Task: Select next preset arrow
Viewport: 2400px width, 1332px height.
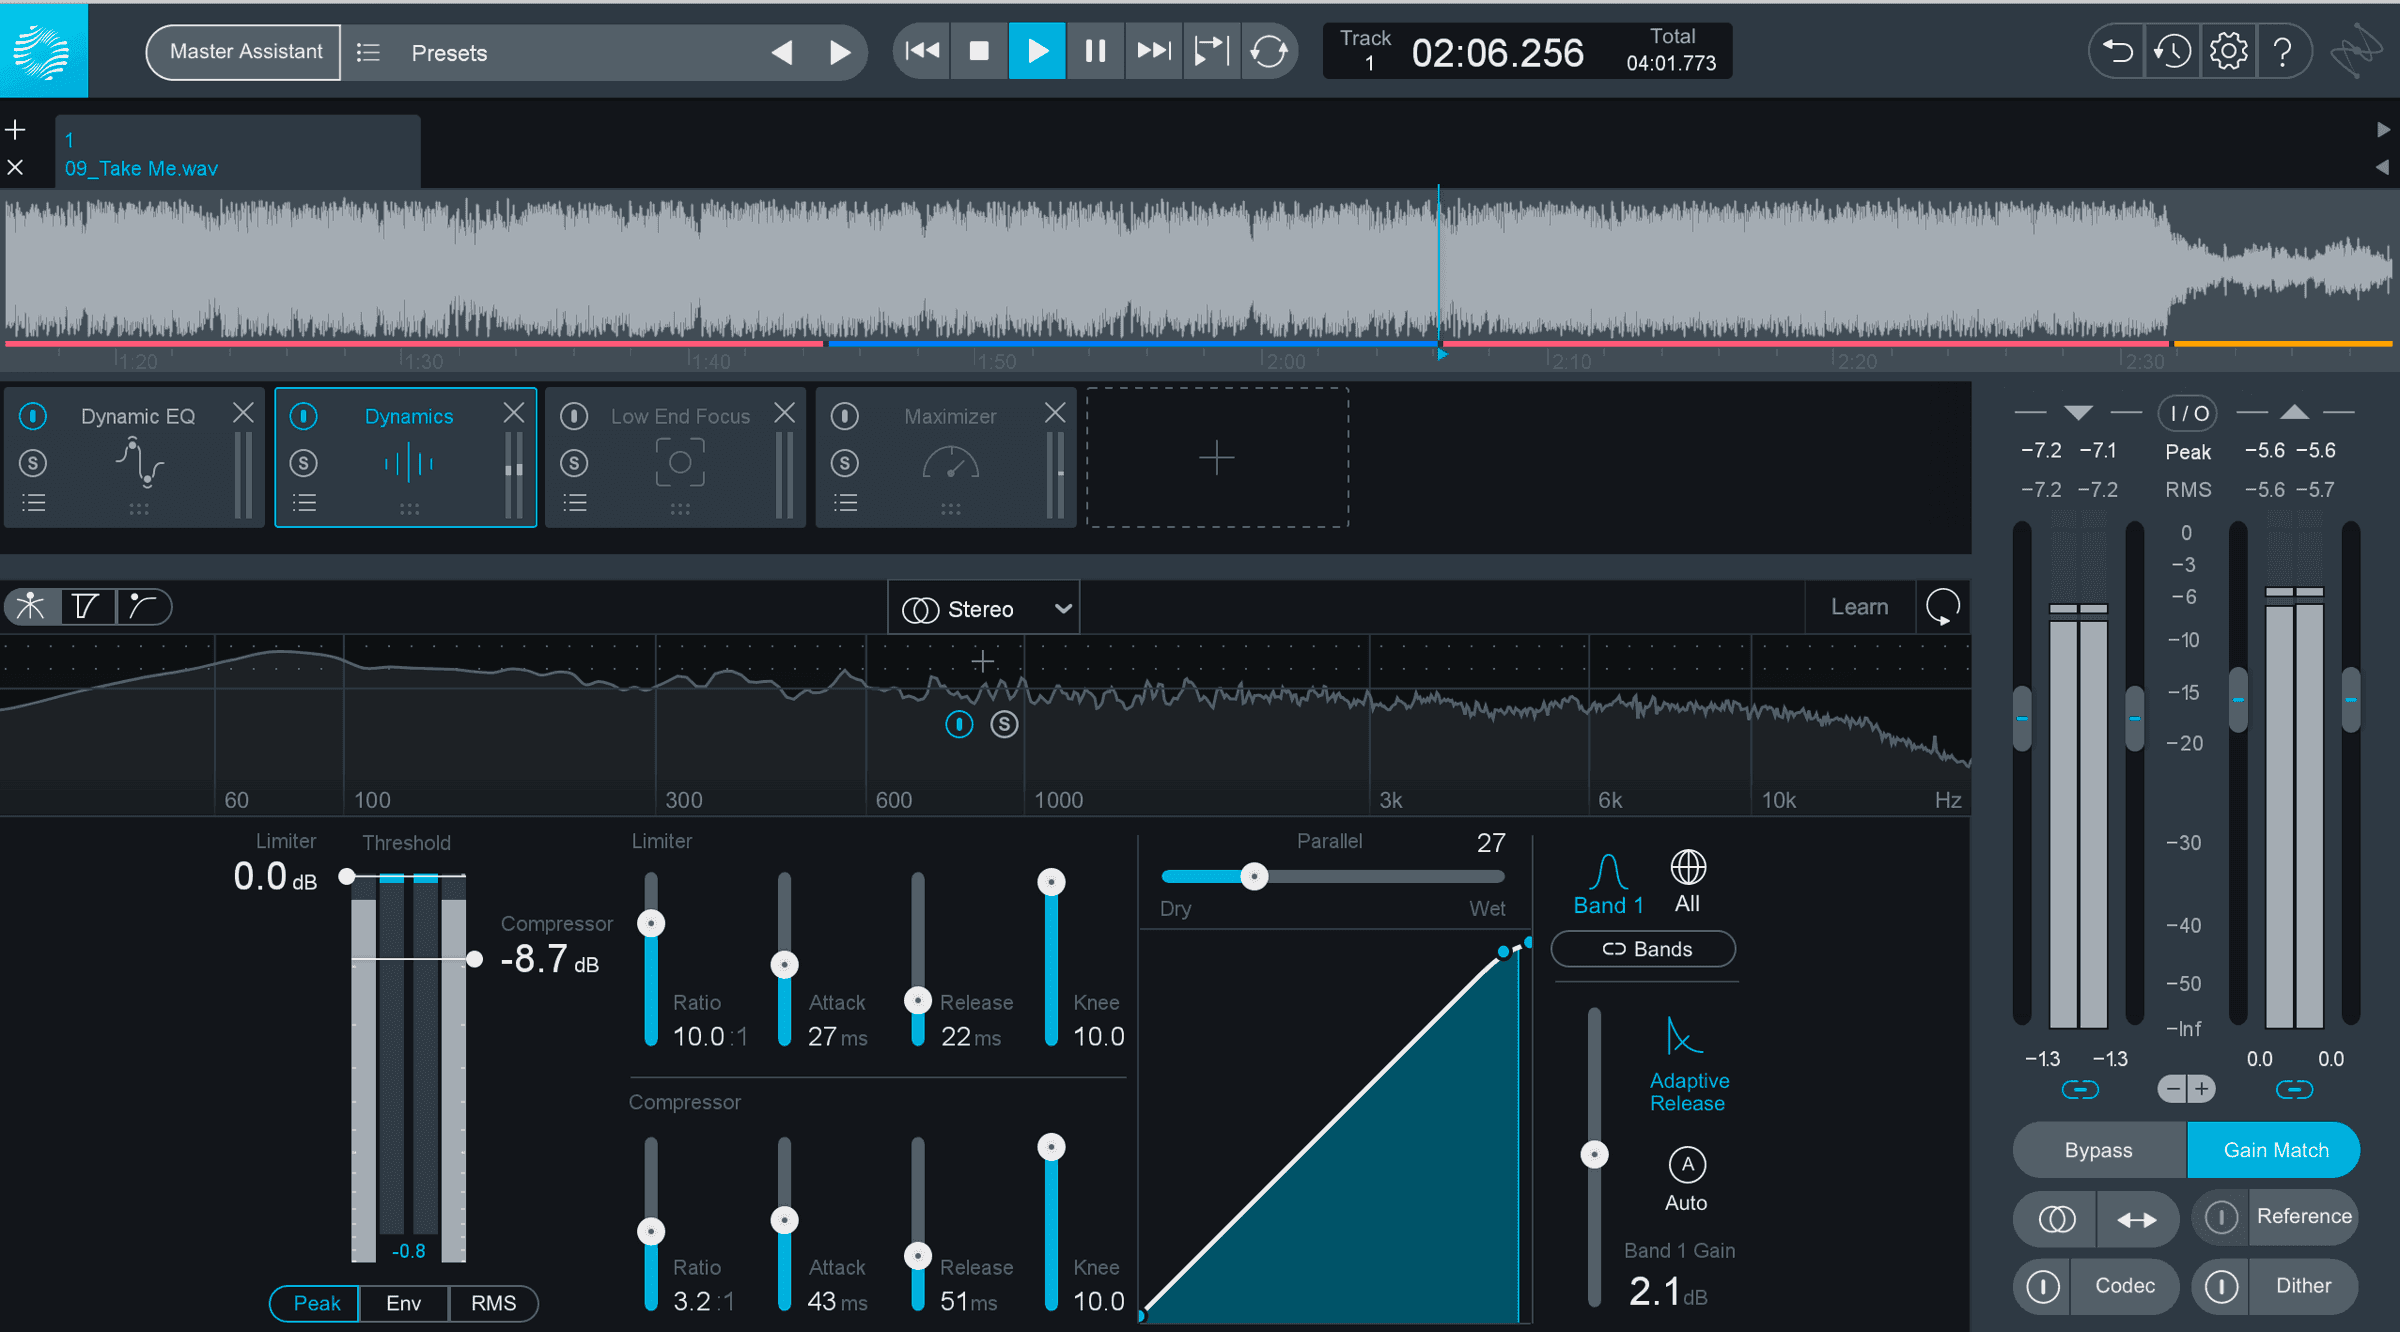Action: (x=841, y=52)
